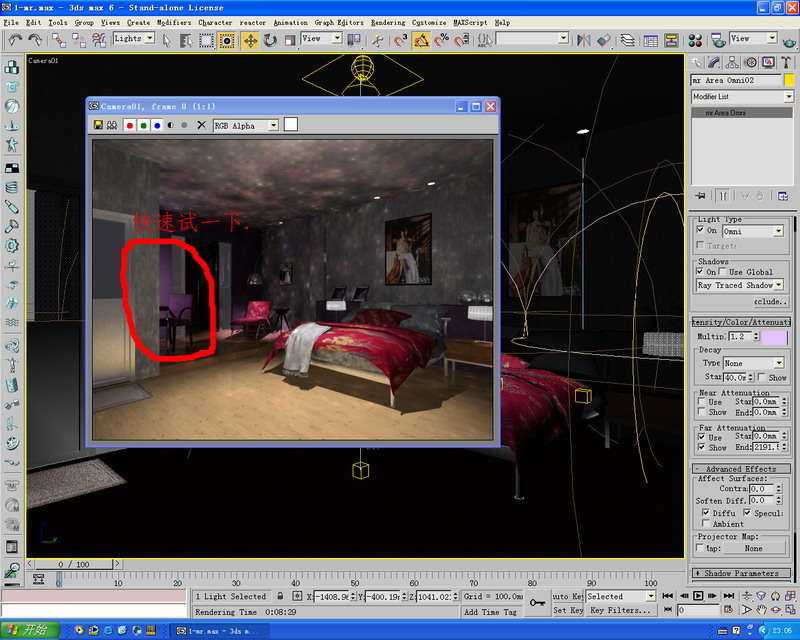Open the Create command panel tab
Screen dimensions: 800x640
point(696,63)
